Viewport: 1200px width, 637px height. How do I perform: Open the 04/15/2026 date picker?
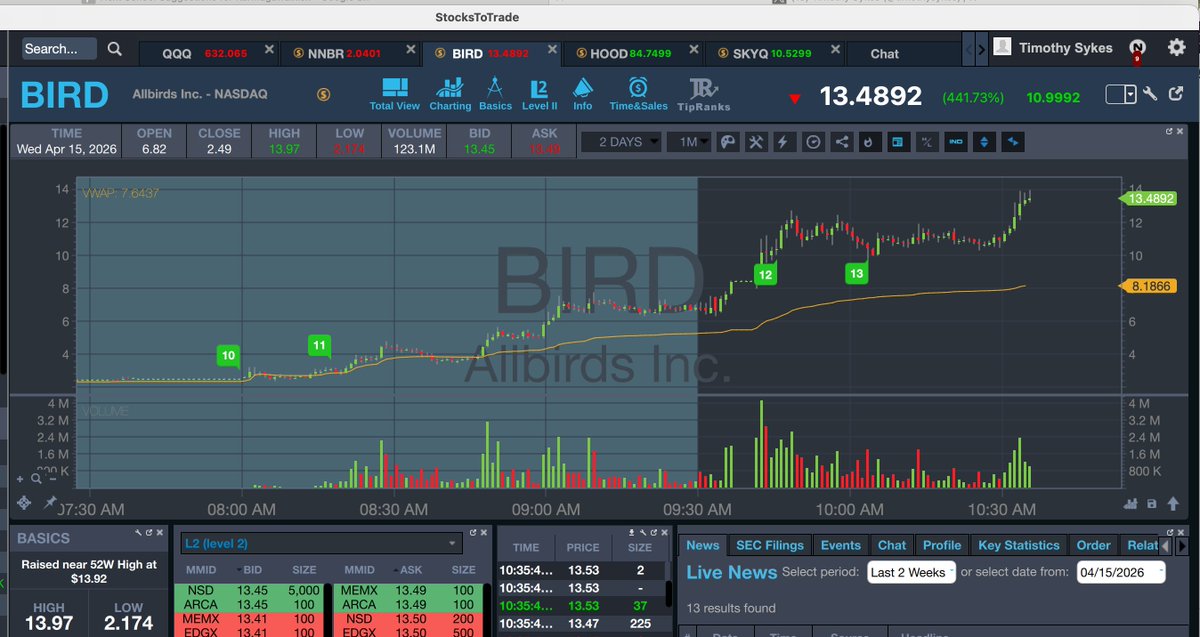1120,573
